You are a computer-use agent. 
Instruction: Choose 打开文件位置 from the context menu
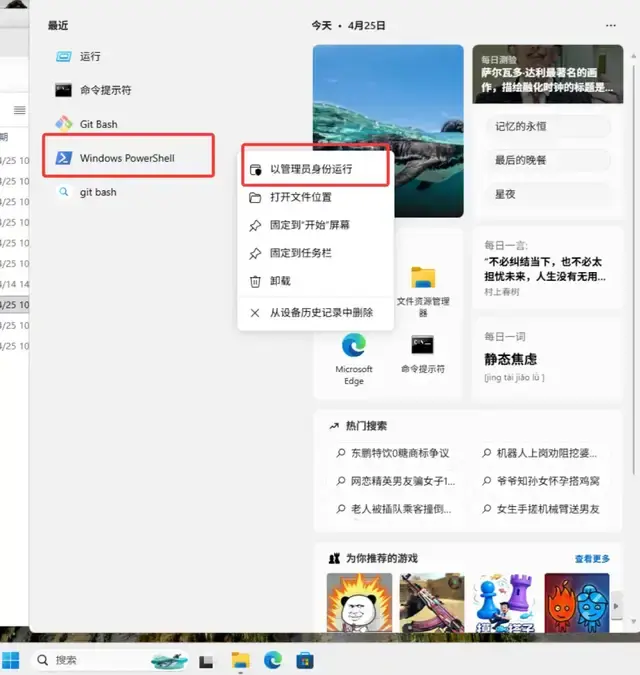[315, 197]
